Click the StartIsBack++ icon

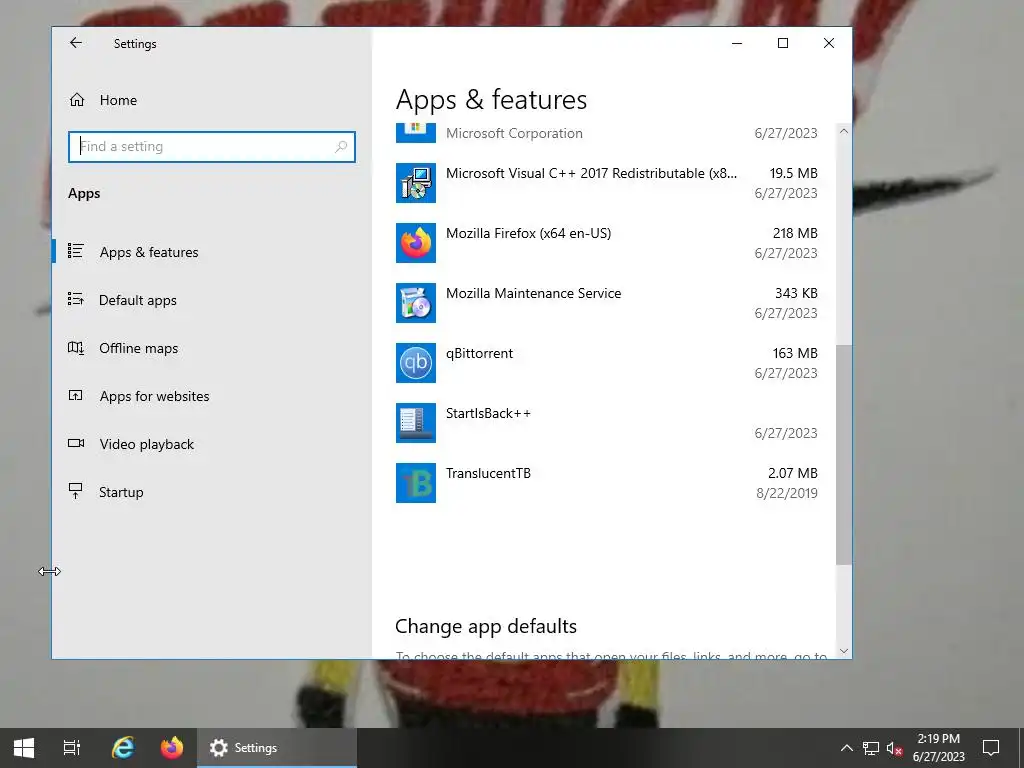(416, 423)
